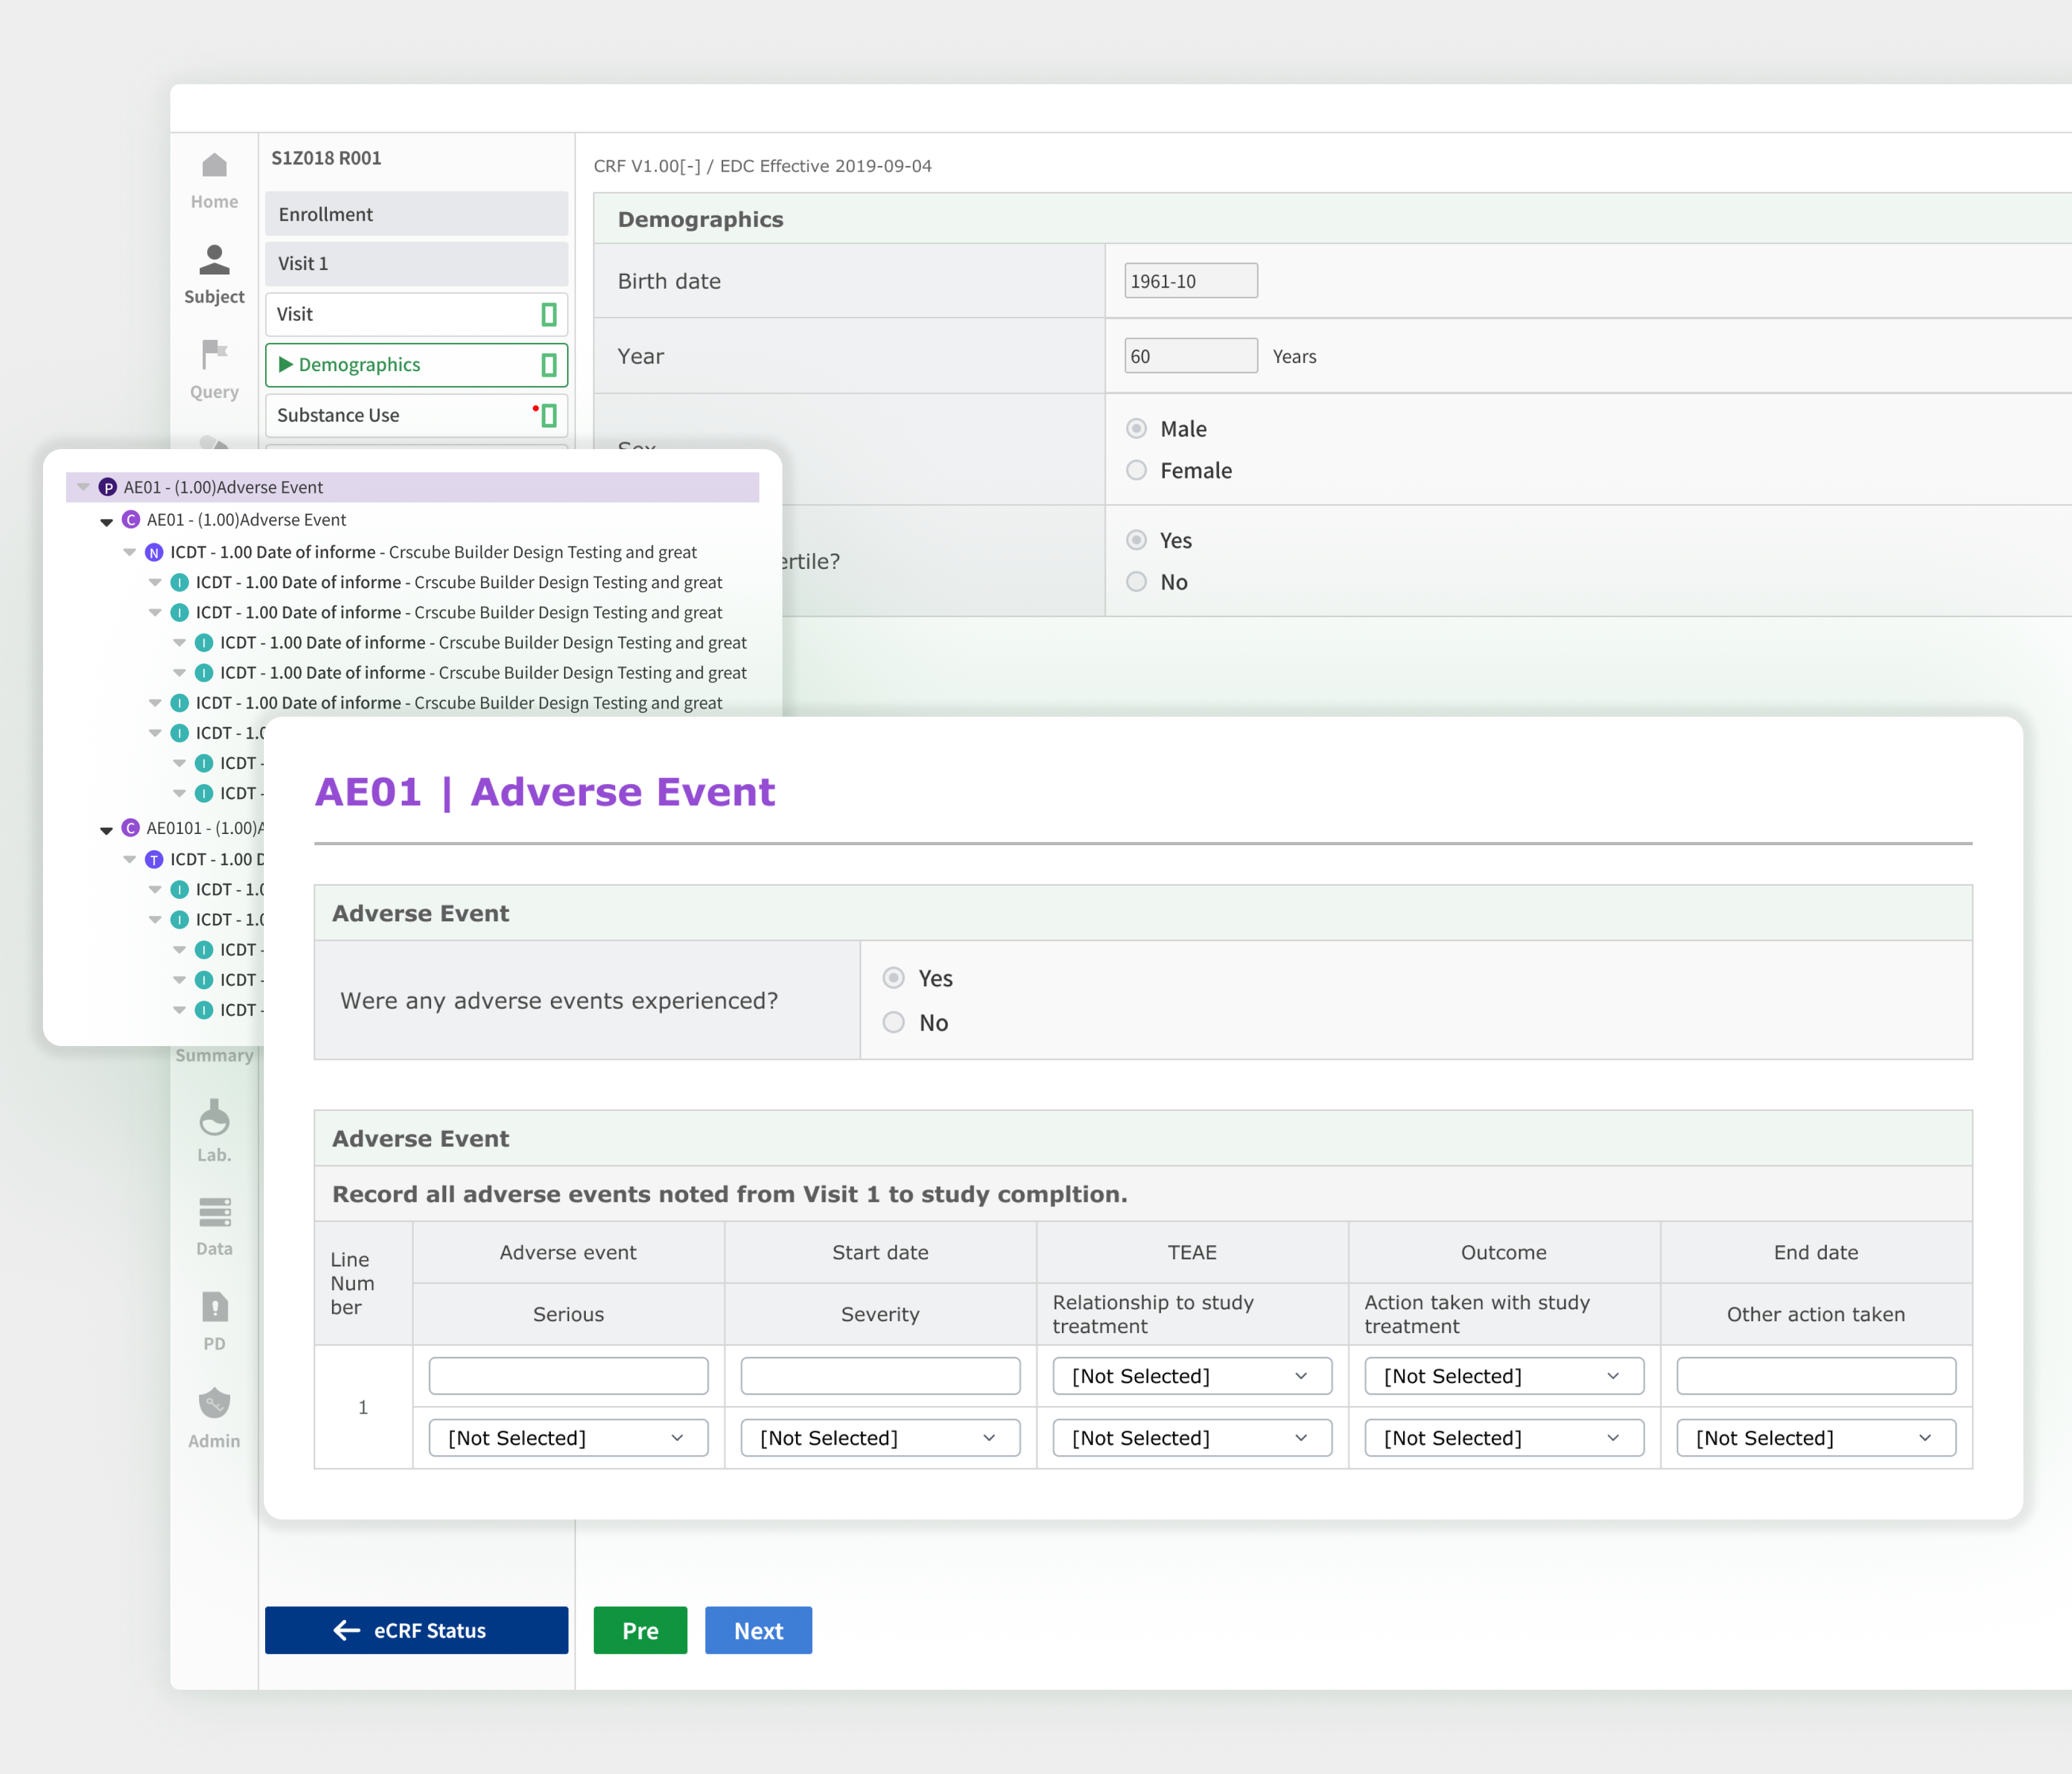
Task: Select the Subject sidebar icon
Action: point(214,261)
